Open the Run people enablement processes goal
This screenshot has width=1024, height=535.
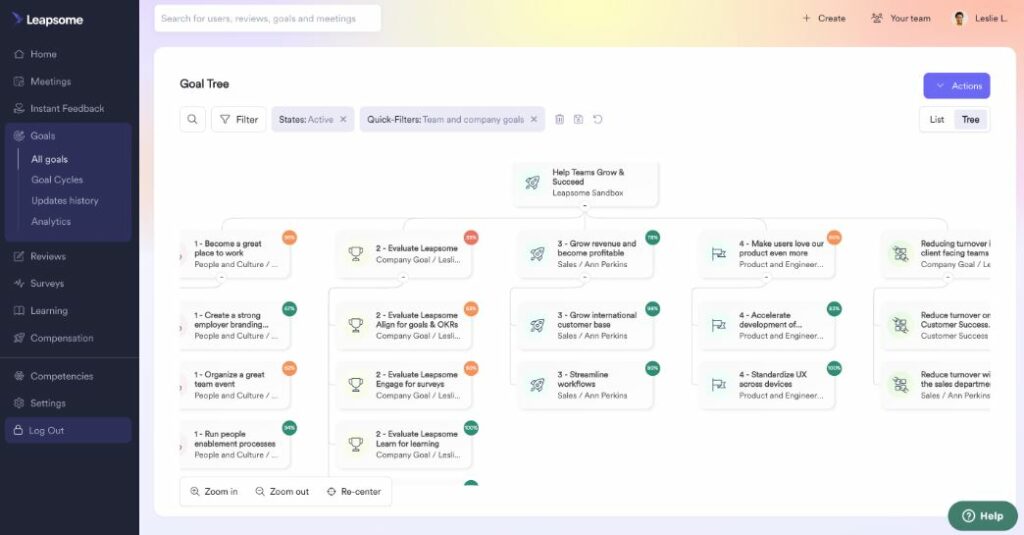[235, 444]
